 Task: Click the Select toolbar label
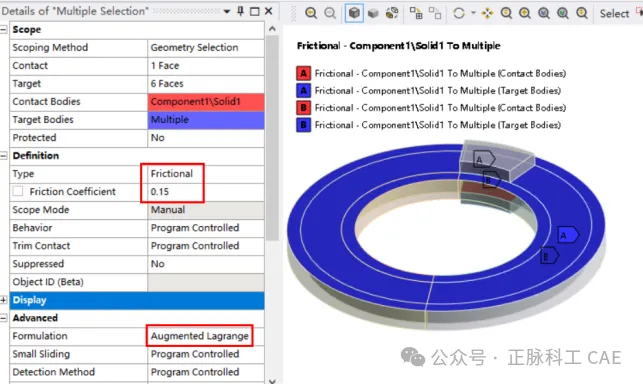coord(614,14)
